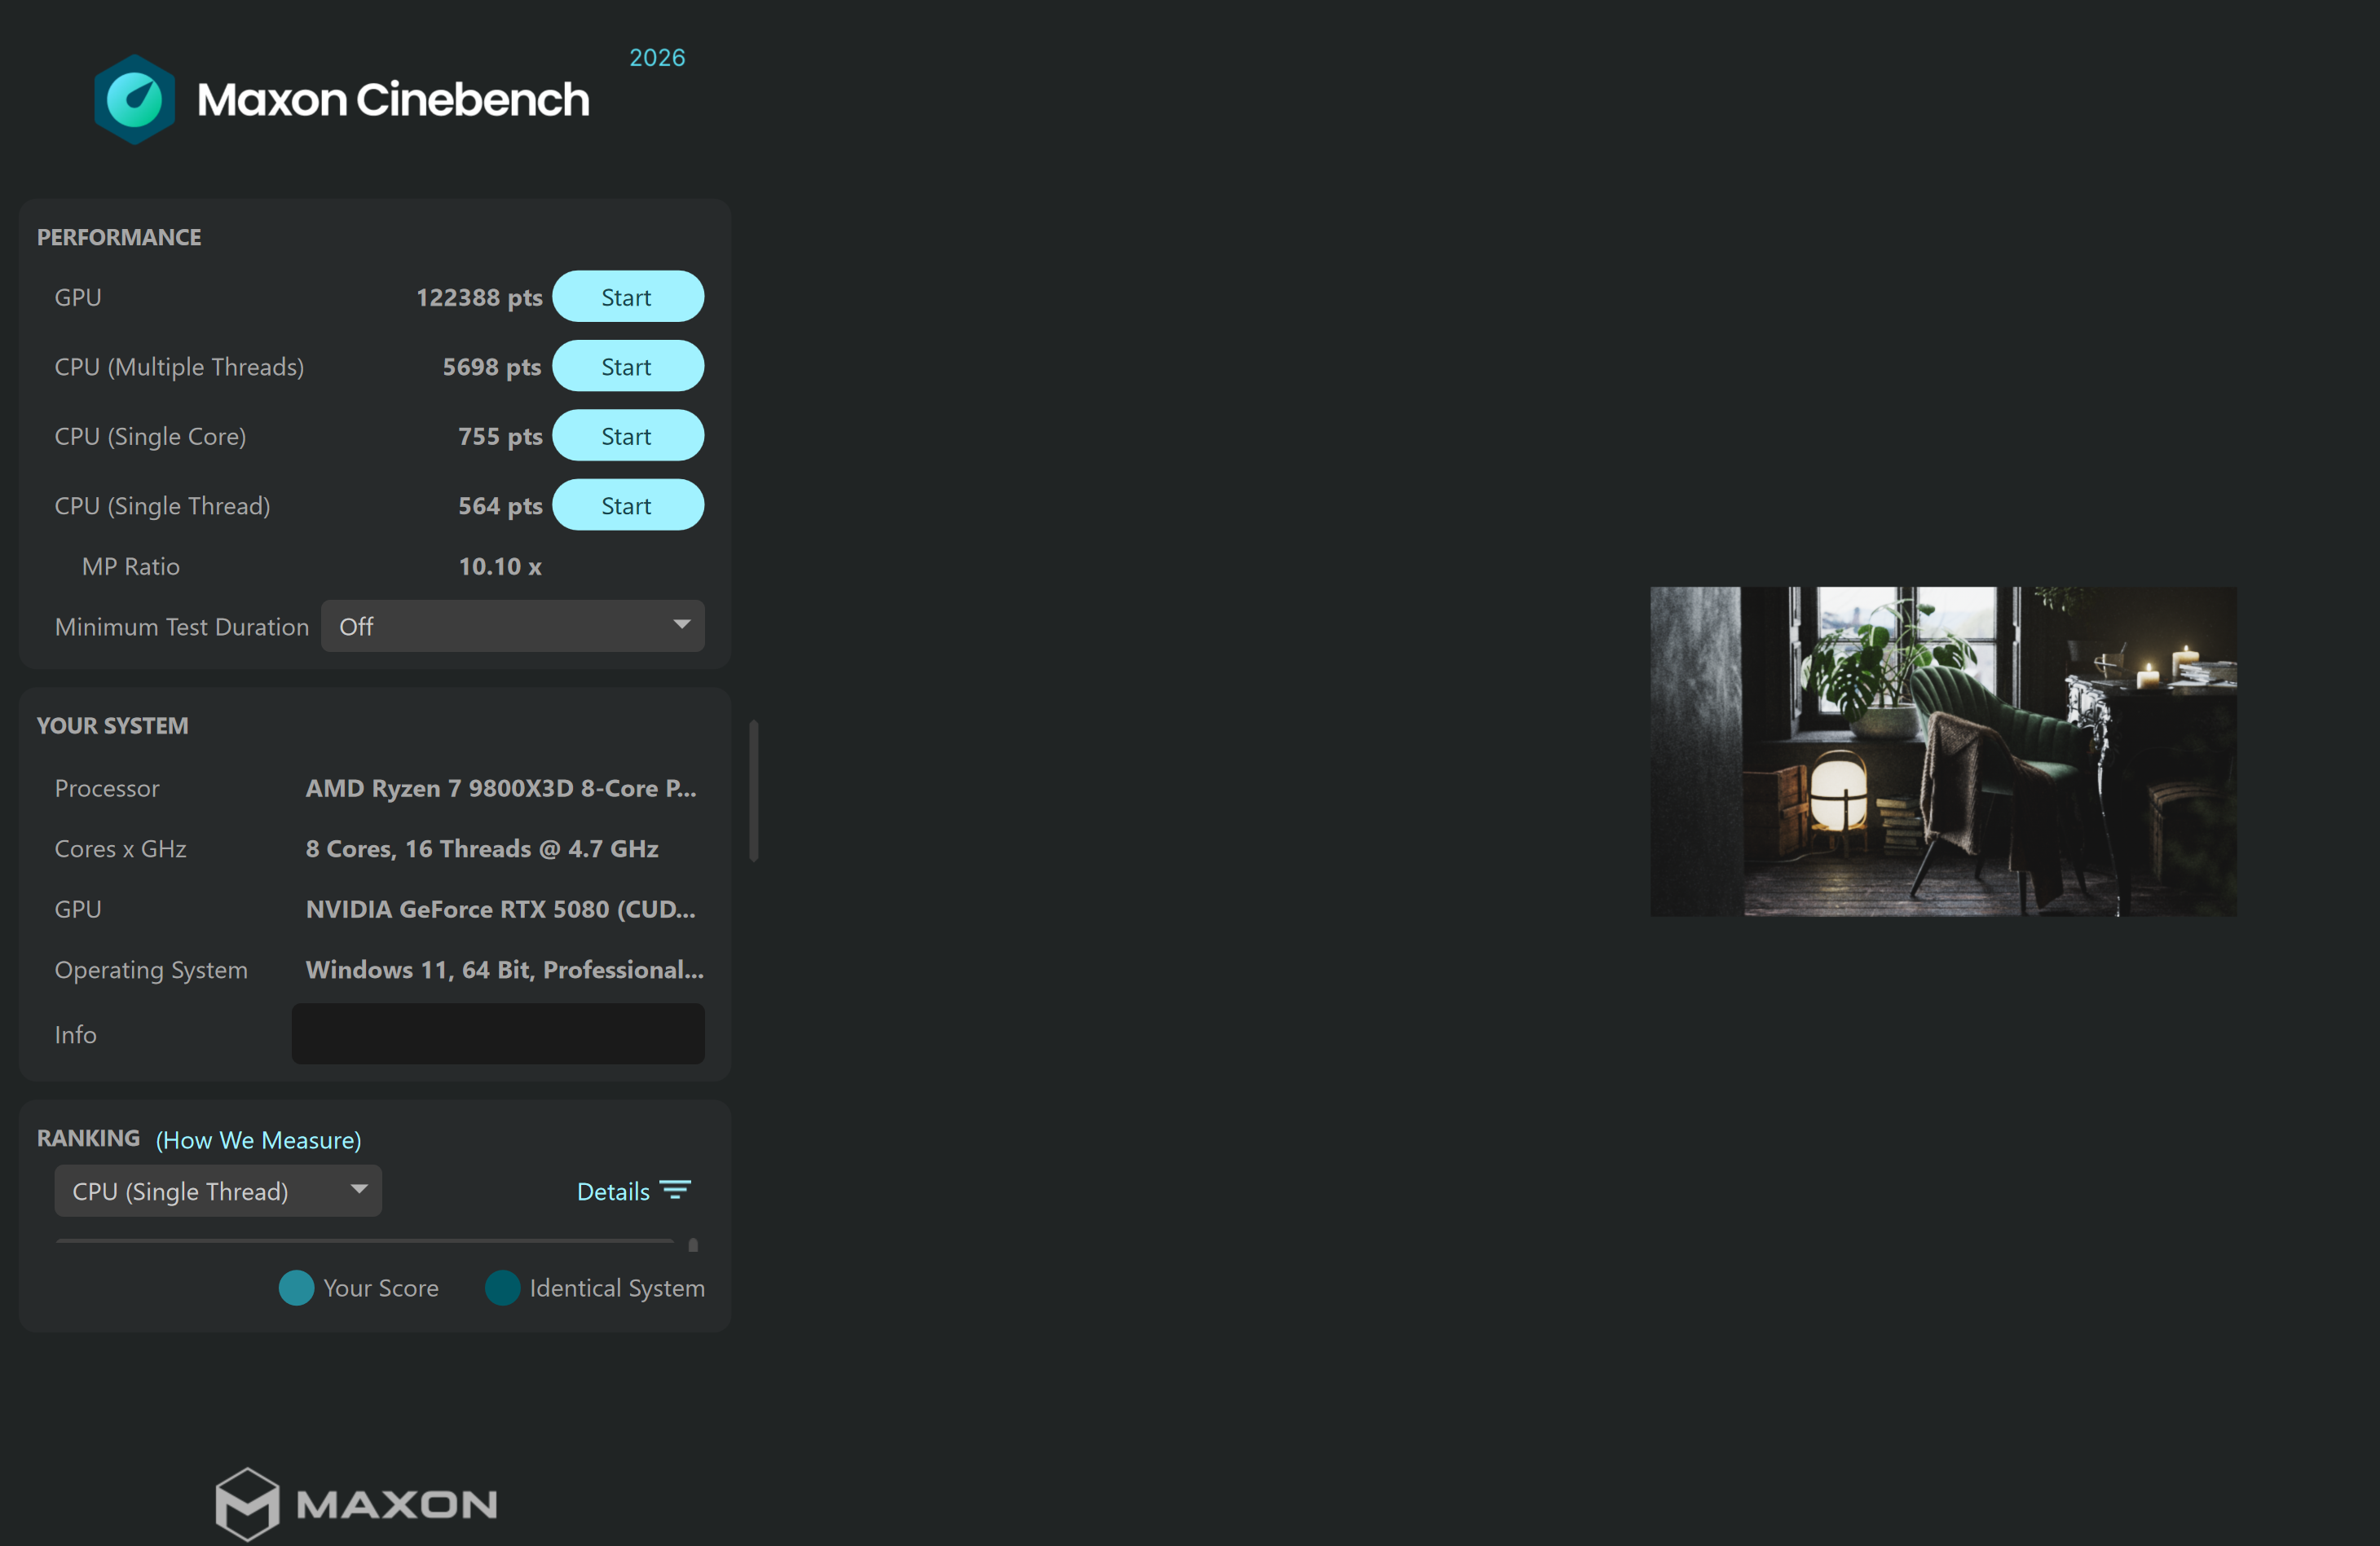
Task: Click the Identical System legend label
Action: [617, 1288]
